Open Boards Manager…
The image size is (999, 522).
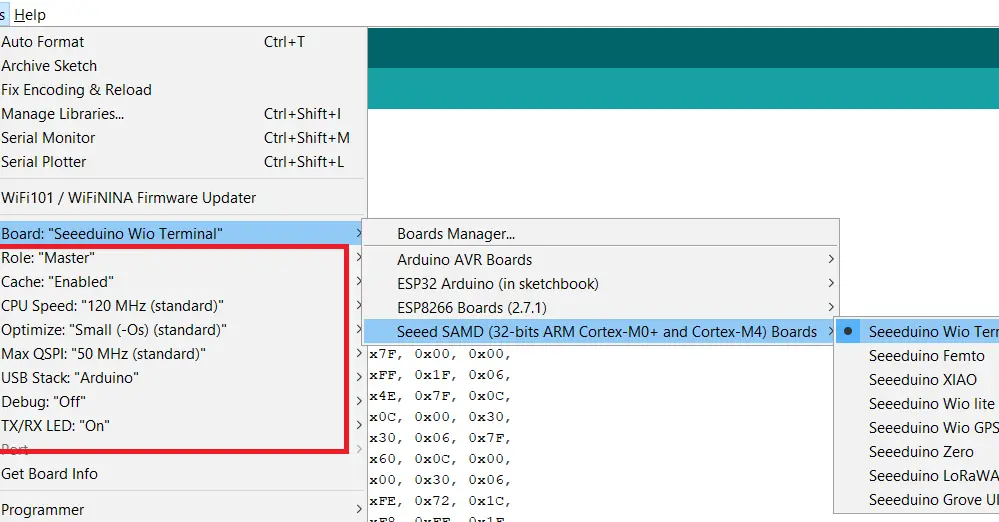(601, 234)
